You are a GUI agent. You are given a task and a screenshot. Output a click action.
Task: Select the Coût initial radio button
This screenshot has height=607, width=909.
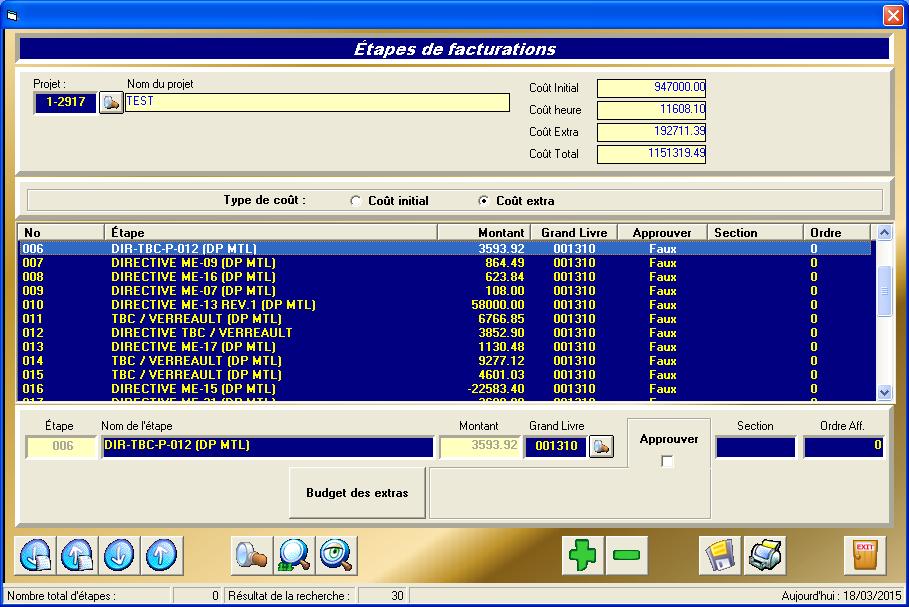[356, 201]
